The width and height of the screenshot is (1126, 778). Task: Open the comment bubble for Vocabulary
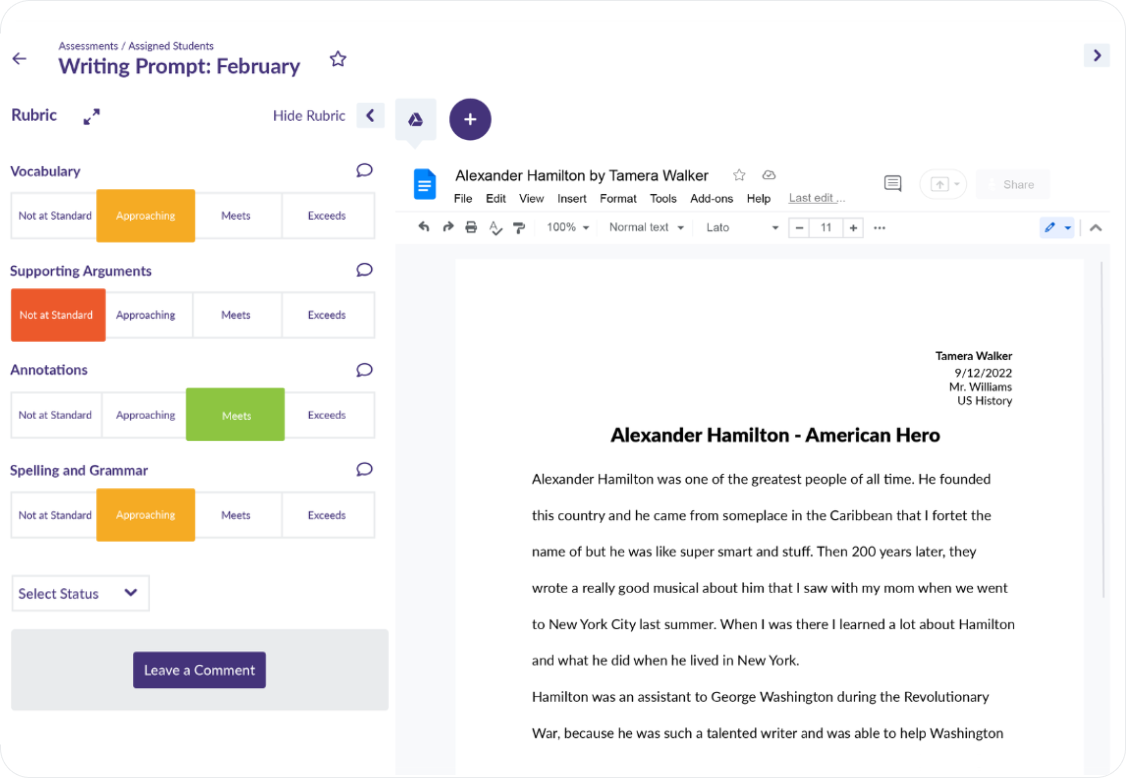pos(364,171)
